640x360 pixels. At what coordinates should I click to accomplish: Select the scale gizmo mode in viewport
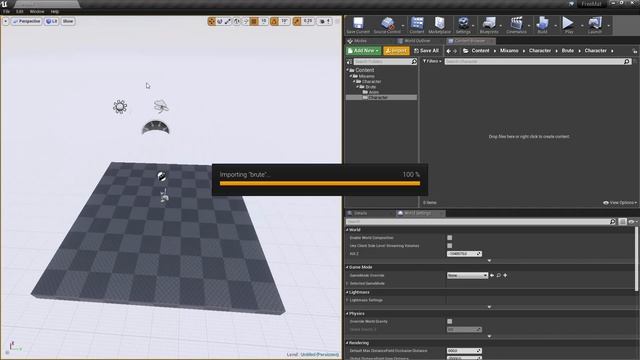tap(228, 21)
